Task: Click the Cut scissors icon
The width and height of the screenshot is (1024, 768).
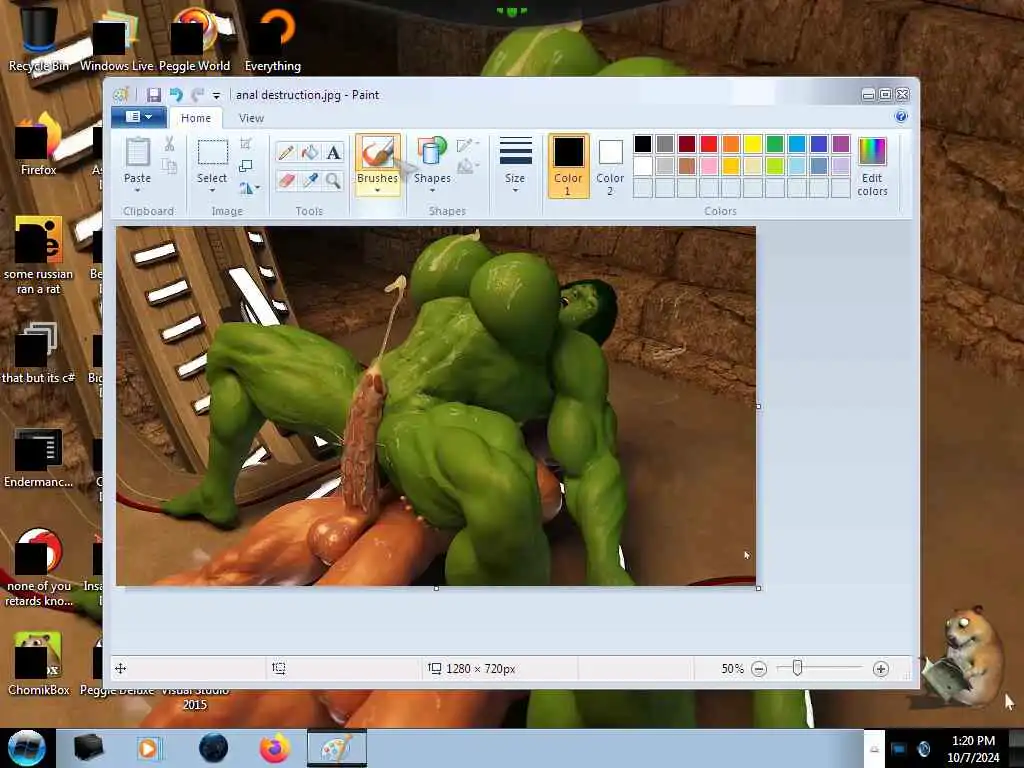Action: [x=169, y=144]
